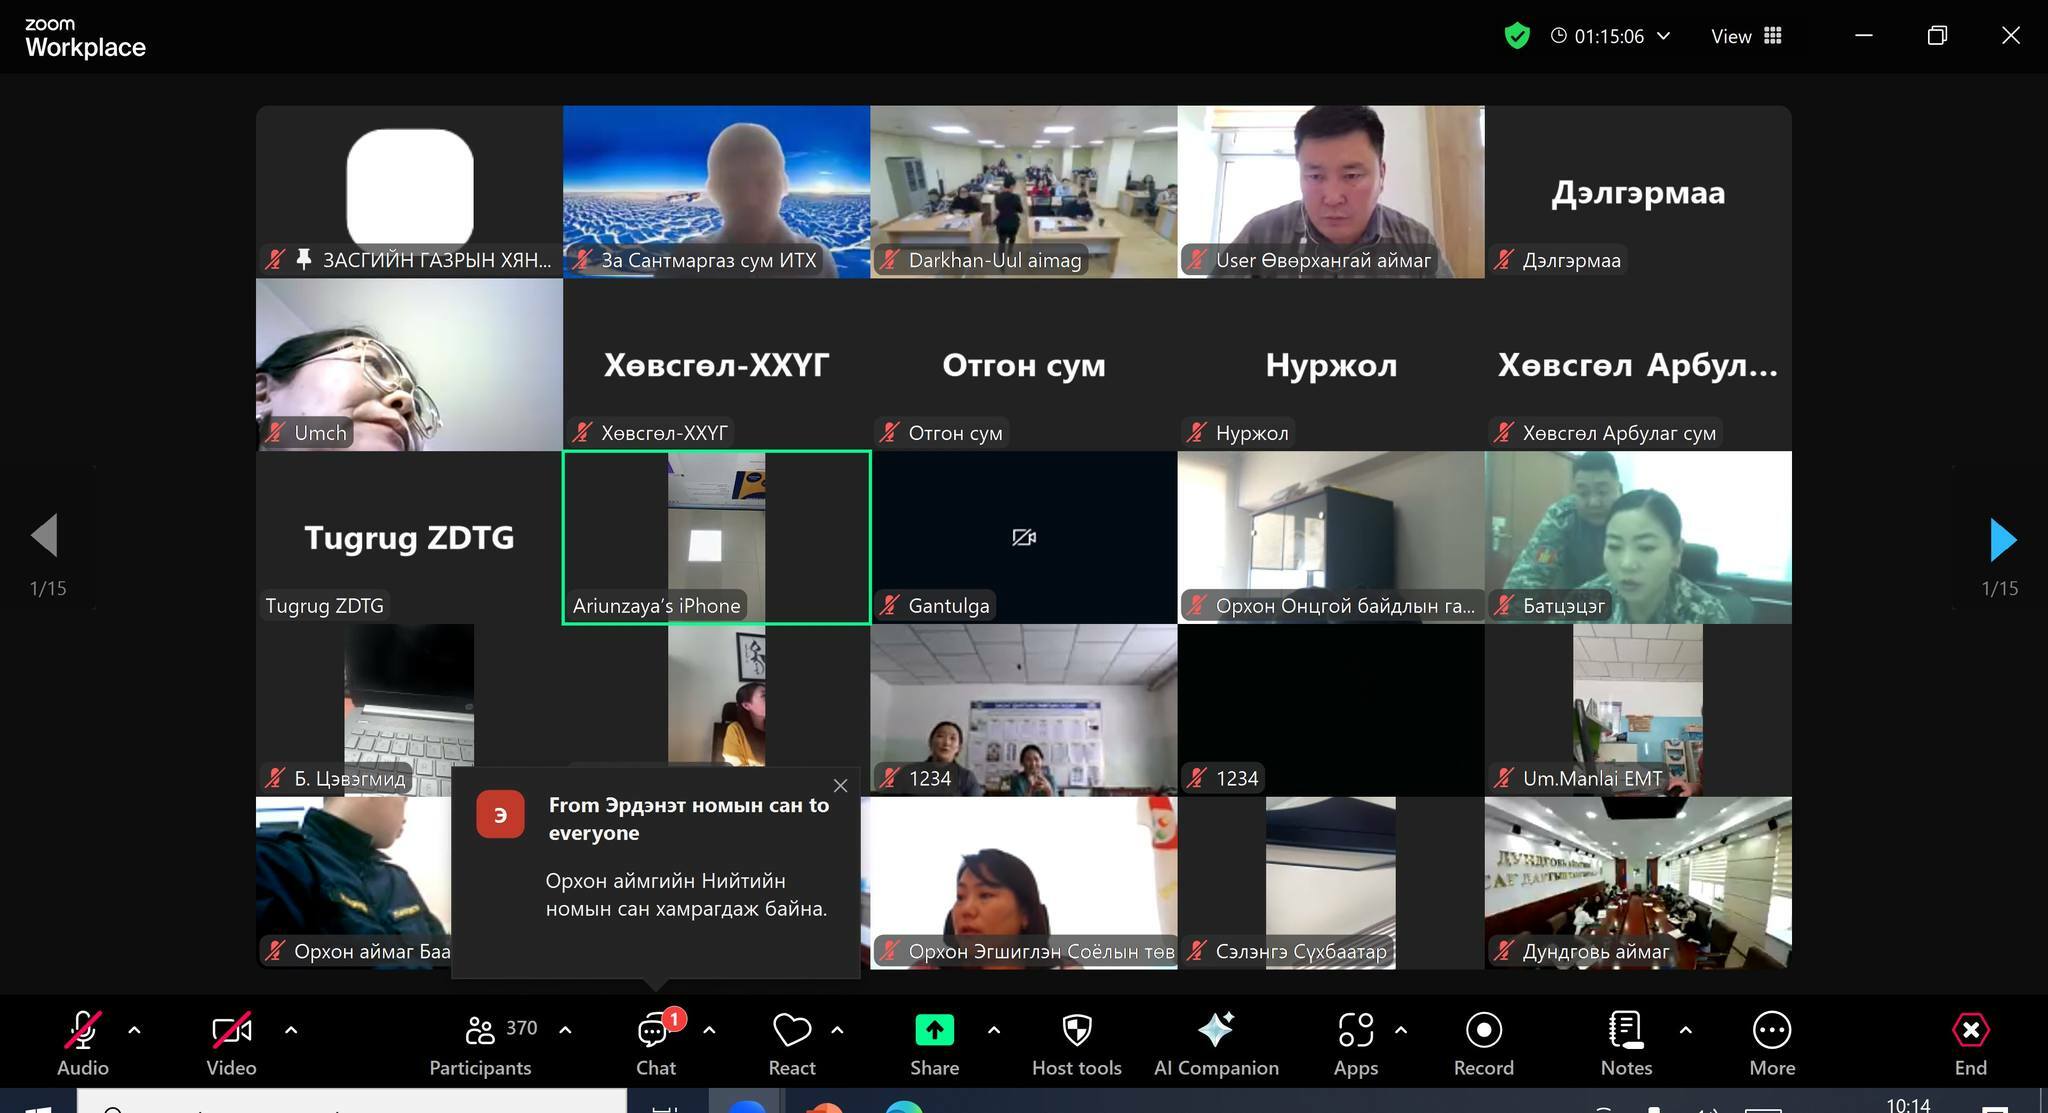
Task: Click the green encryption shield icon
Action: pyautogui.click(x=1517, y=37)
